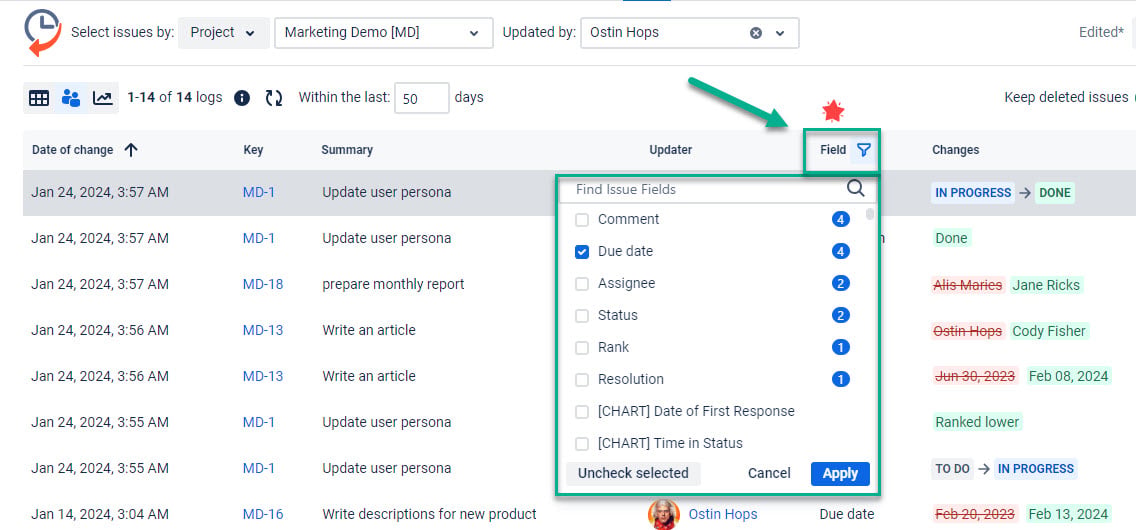The width and height of the screenshot is (1136, 530).
Task: Click the Apply button
Action: (x=840, y=474)
